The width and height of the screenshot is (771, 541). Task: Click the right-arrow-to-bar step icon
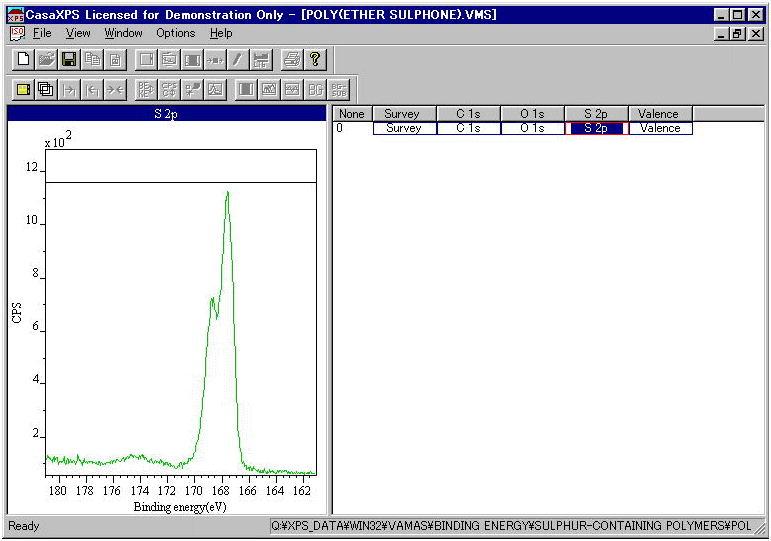(x=69, y=90)
